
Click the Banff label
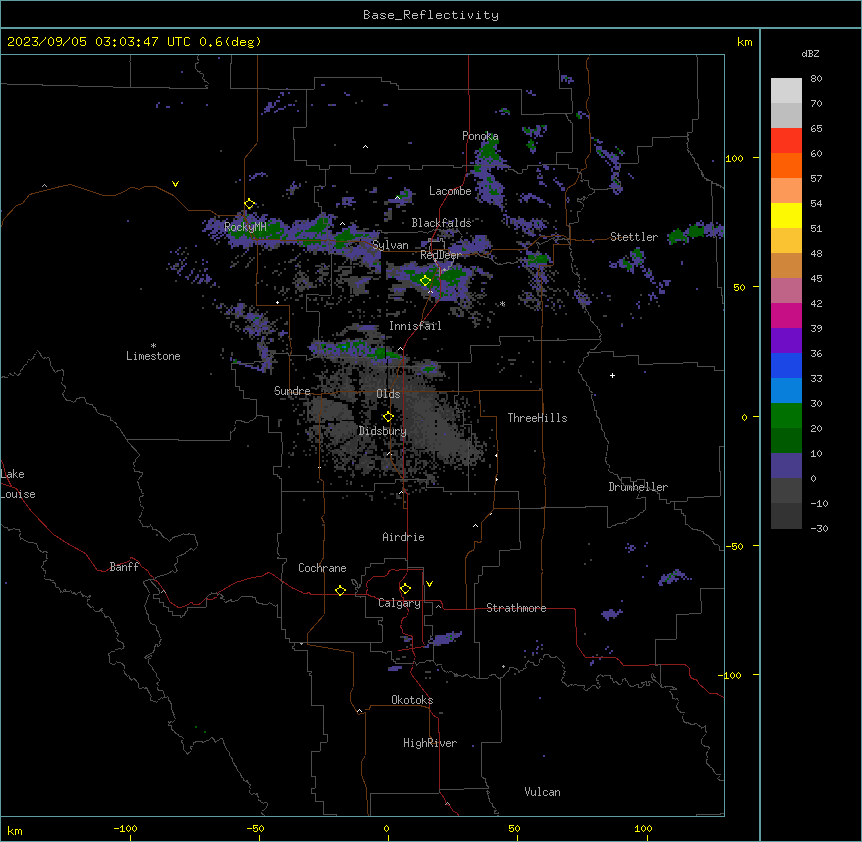click(124, 567)
